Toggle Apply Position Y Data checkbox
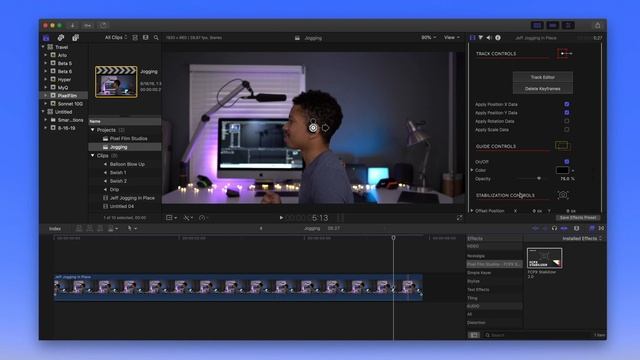 [567, 112]
